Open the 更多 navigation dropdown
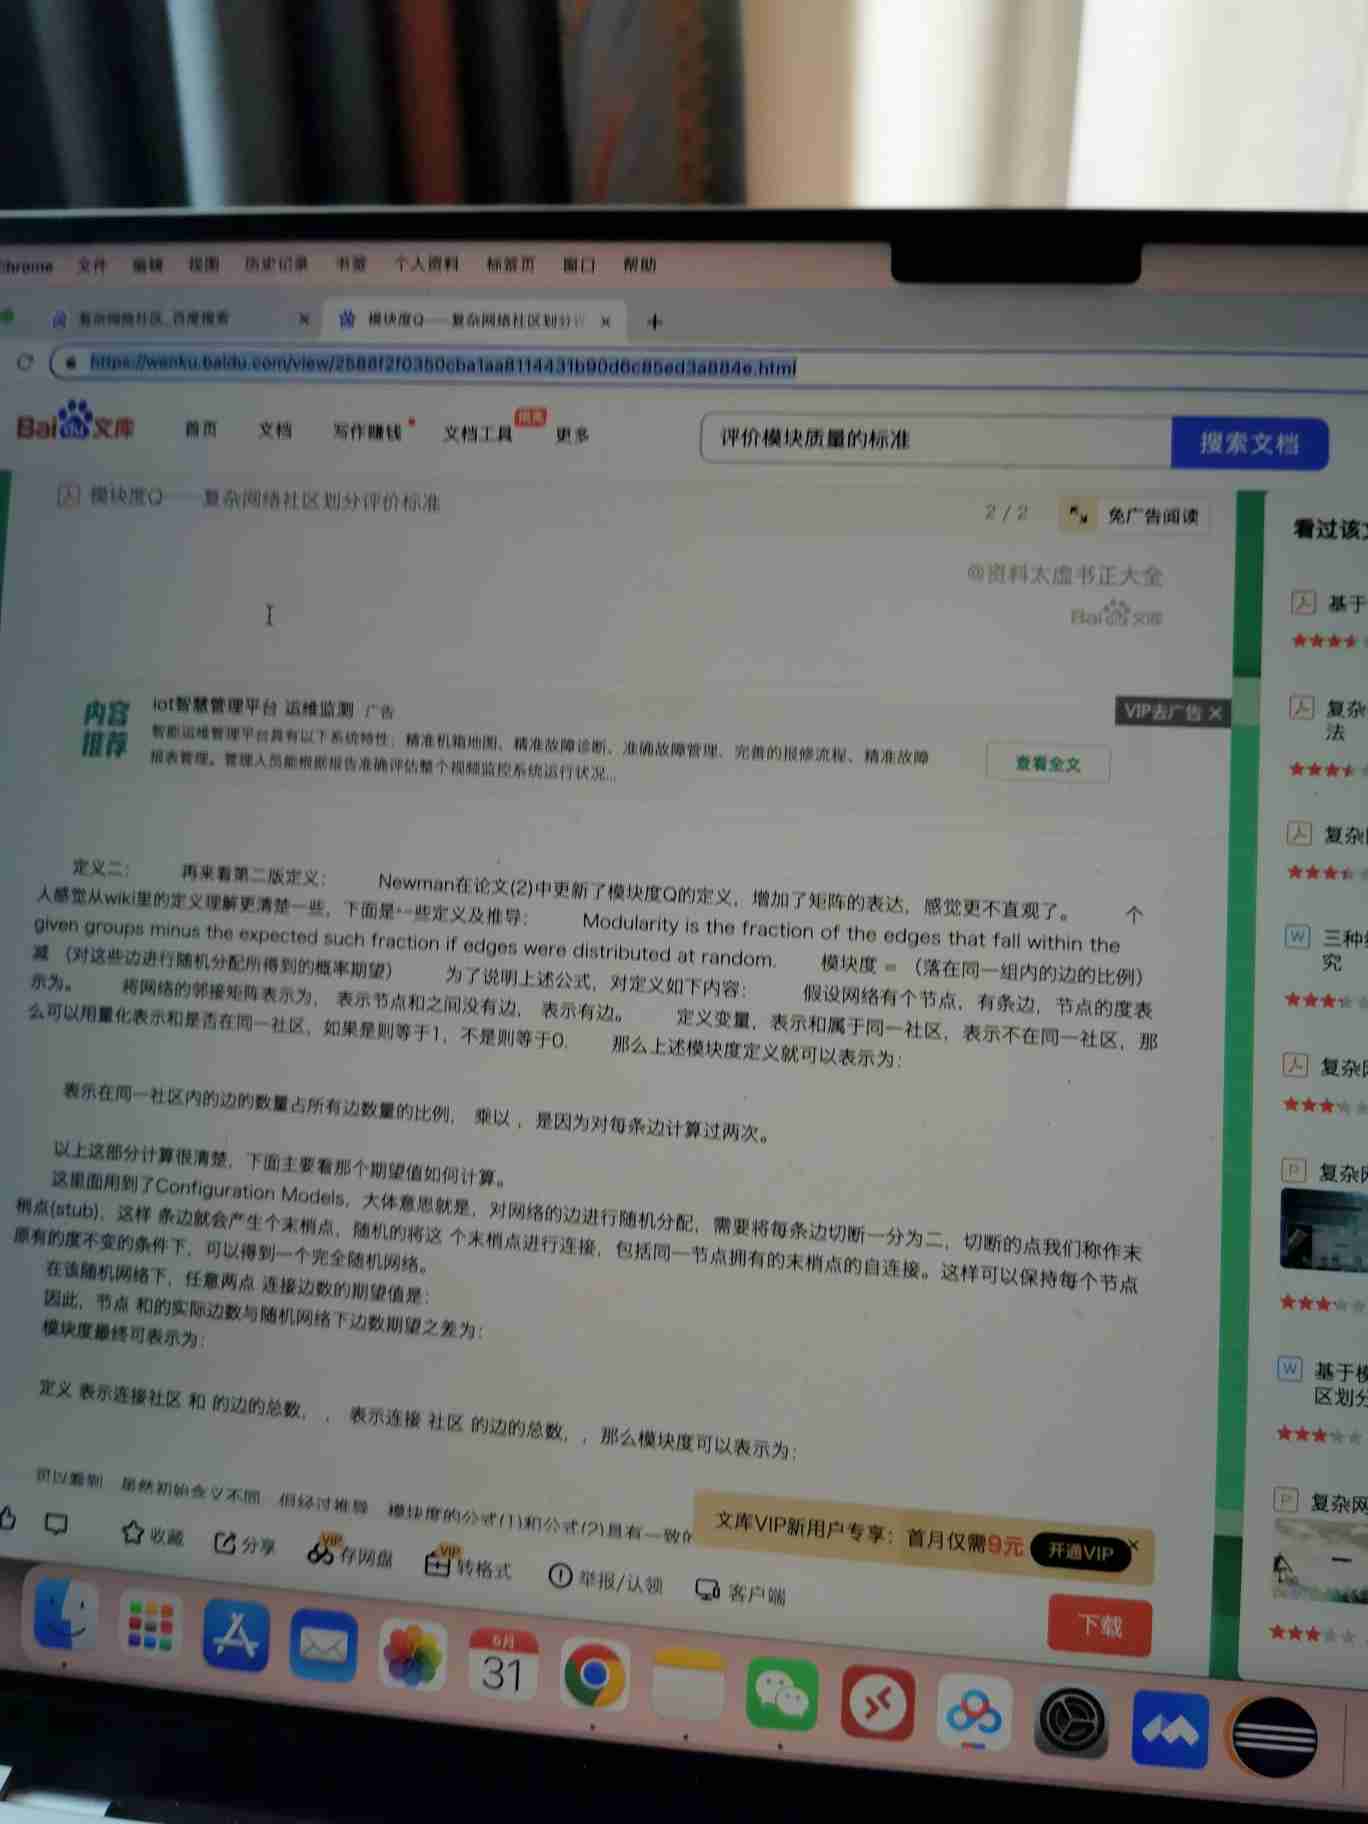Image resolution: width=1368 pixels, height=1824 pixels. tap(572, 435)
